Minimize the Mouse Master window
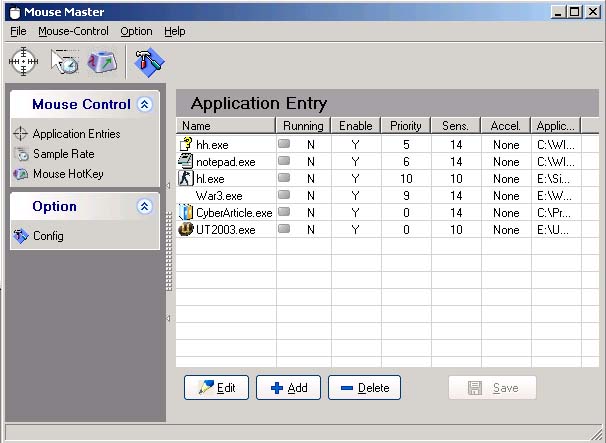The height and width of the screenshot is (443, 606). (x=558, y=12)
